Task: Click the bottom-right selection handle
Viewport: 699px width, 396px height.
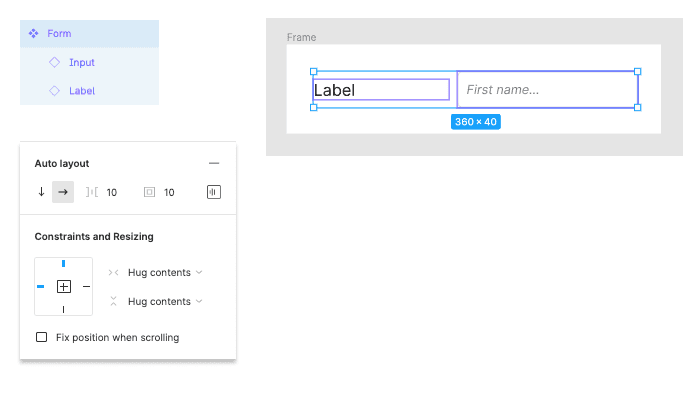Action: tap(637, 107)
